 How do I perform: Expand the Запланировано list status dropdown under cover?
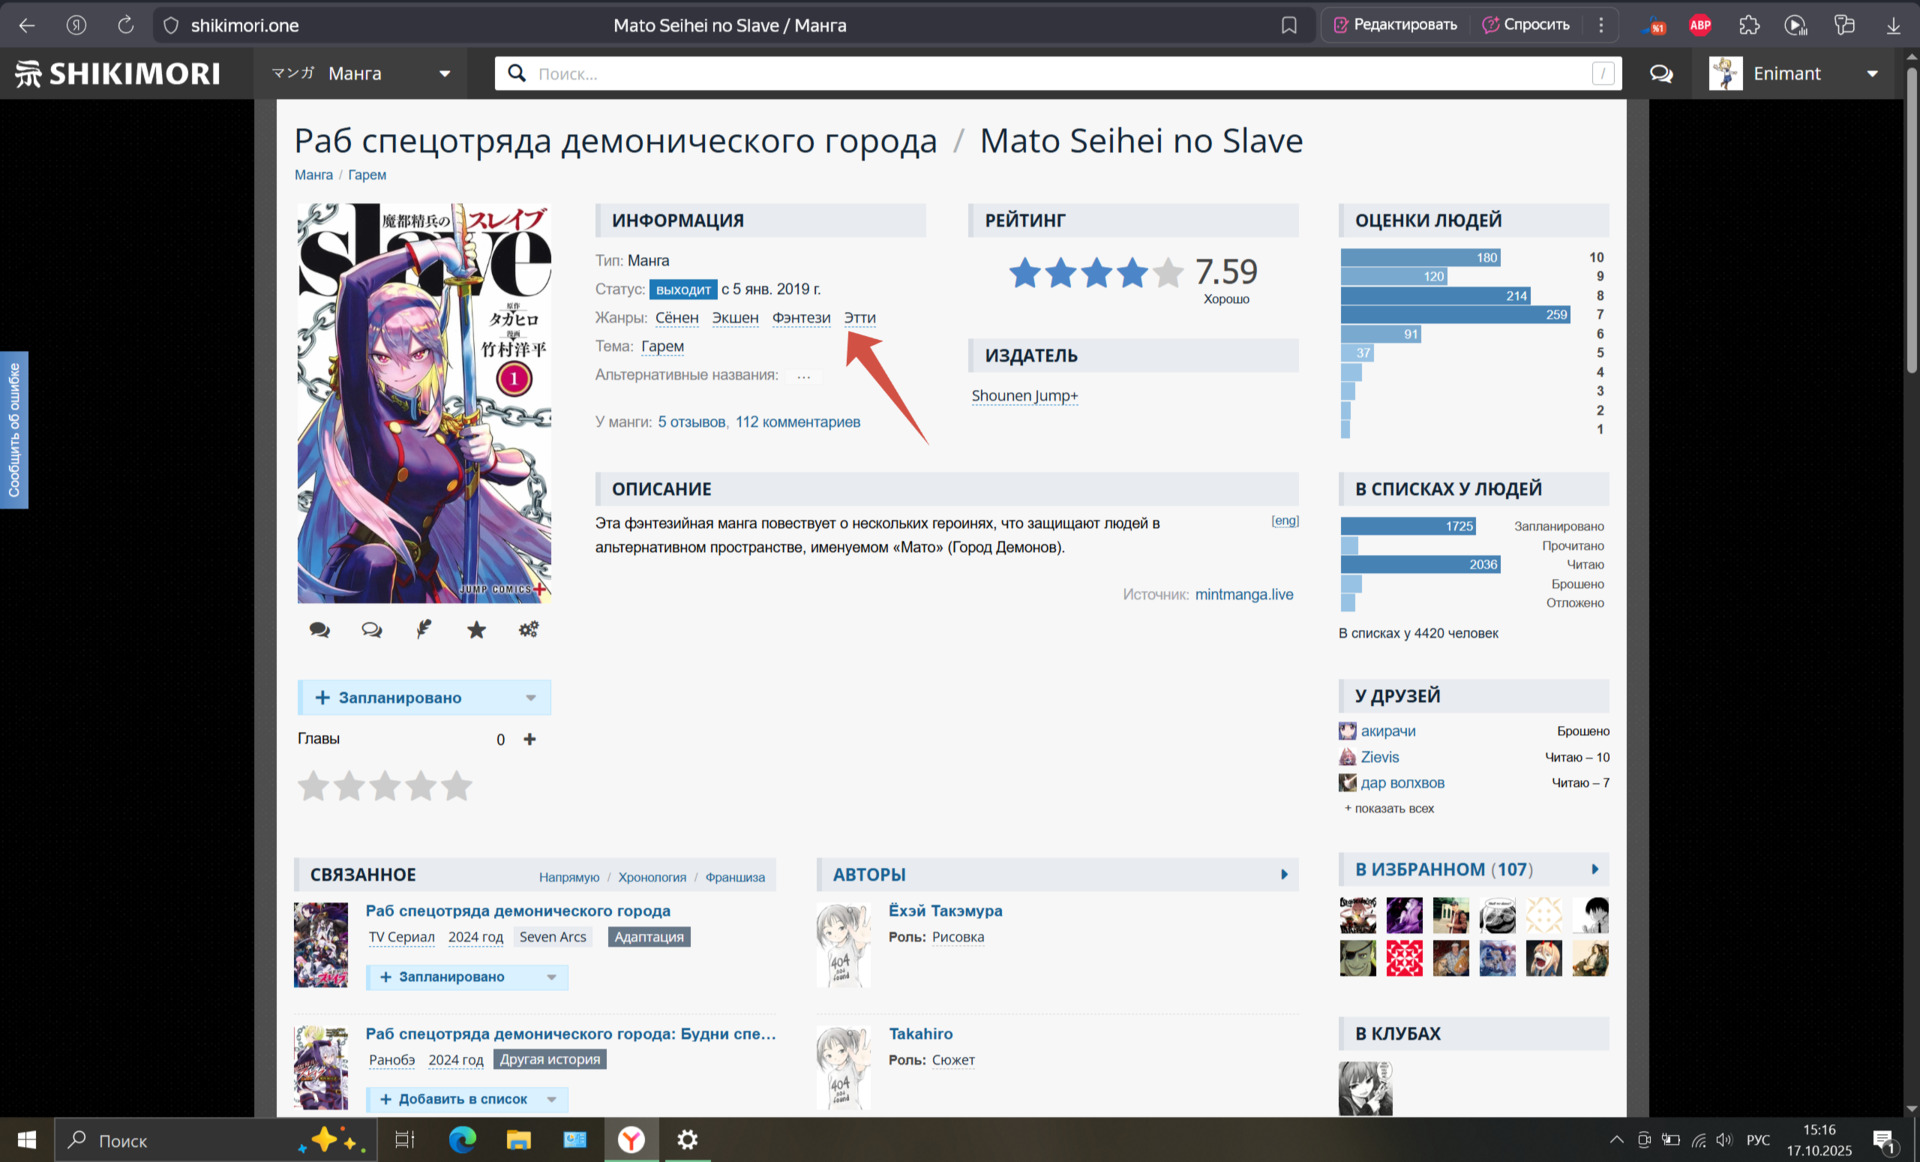click(531, 698)
